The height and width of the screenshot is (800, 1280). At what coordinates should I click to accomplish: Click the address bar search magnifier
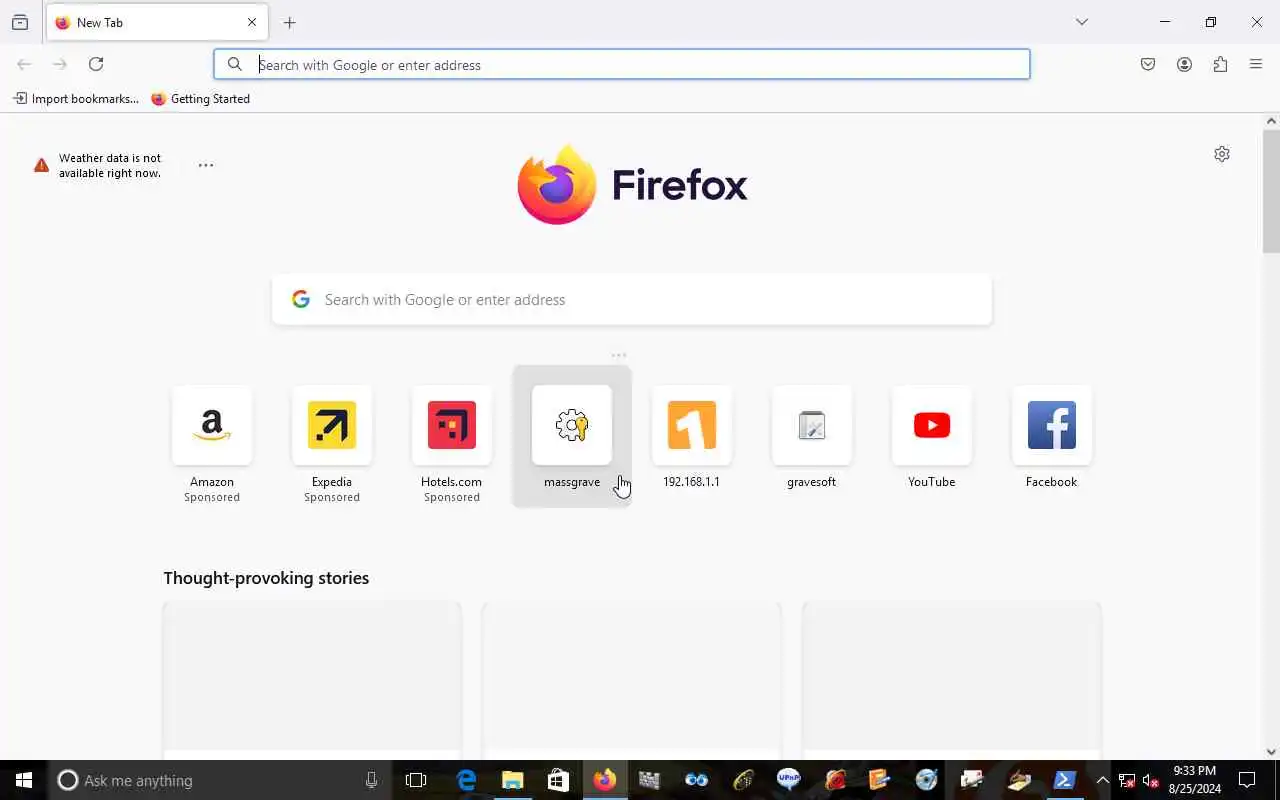point(235,64)
